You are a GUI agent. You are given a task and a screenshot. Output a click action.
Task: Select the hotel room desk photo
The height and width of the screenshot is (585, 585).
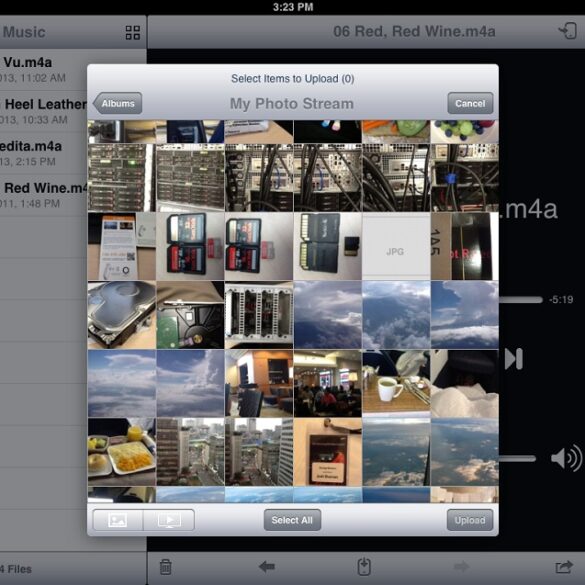259,383
